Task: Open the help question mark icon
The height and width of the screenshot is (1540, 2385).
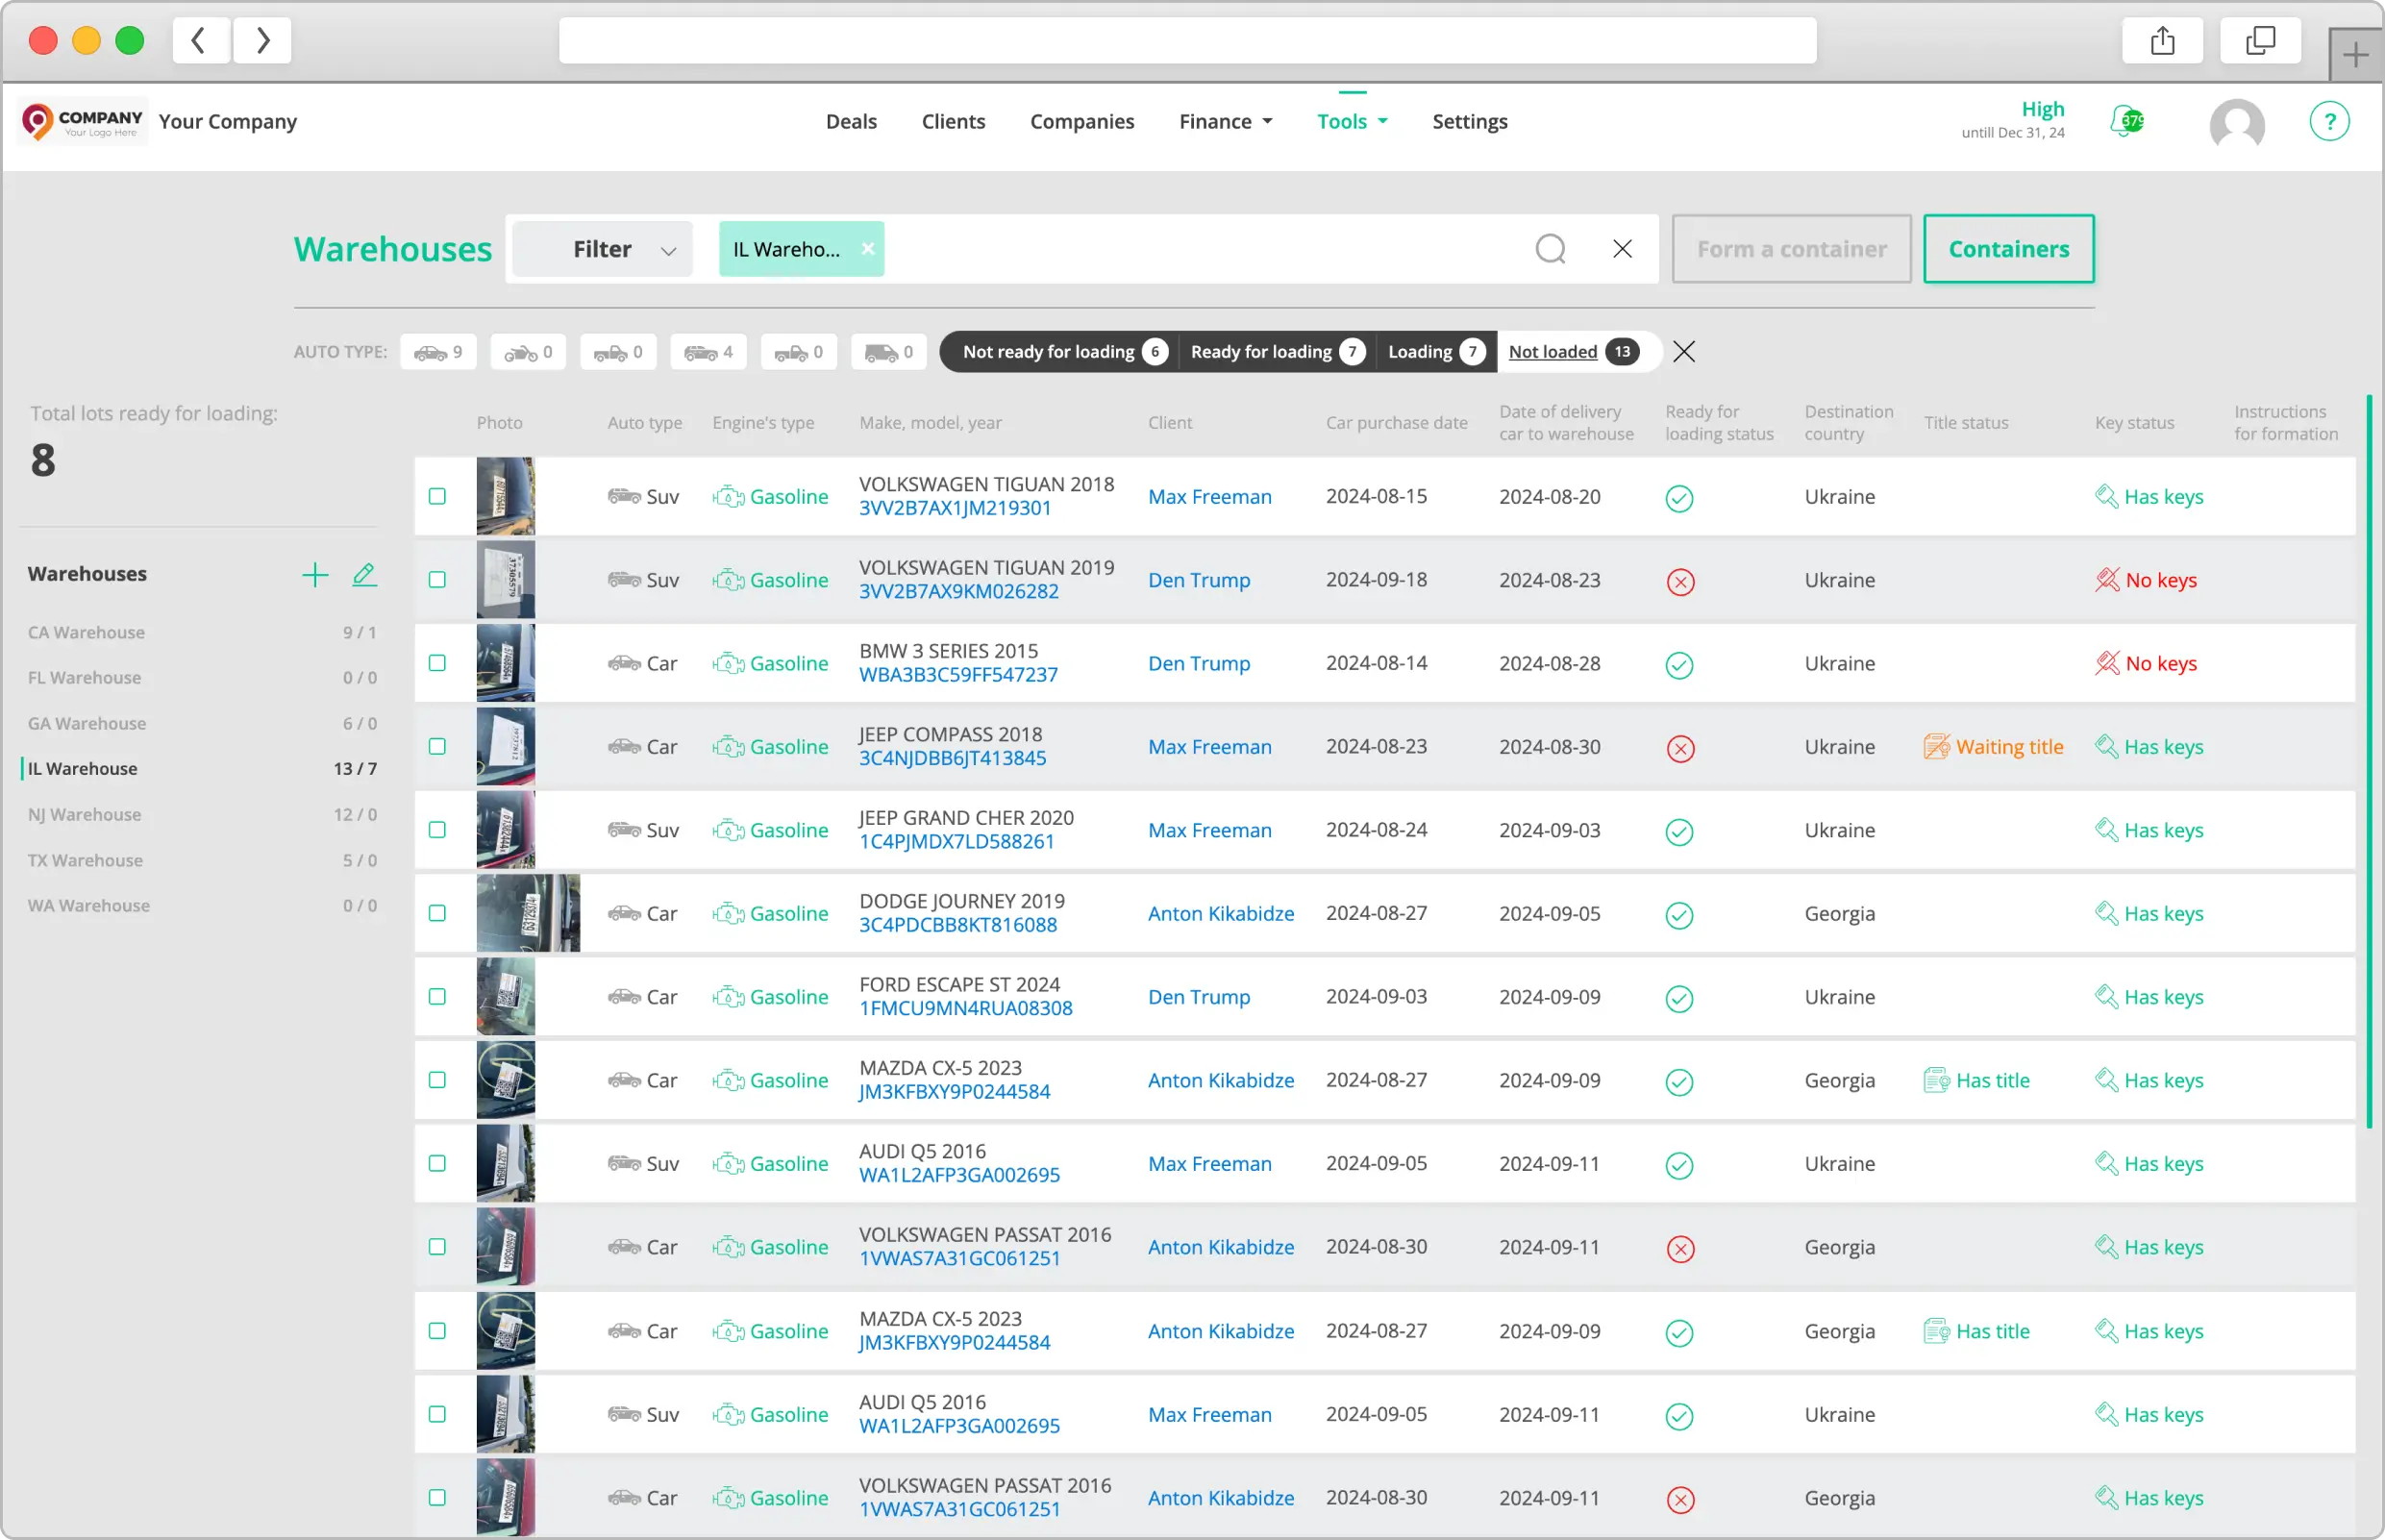Action: (2329, 121)
